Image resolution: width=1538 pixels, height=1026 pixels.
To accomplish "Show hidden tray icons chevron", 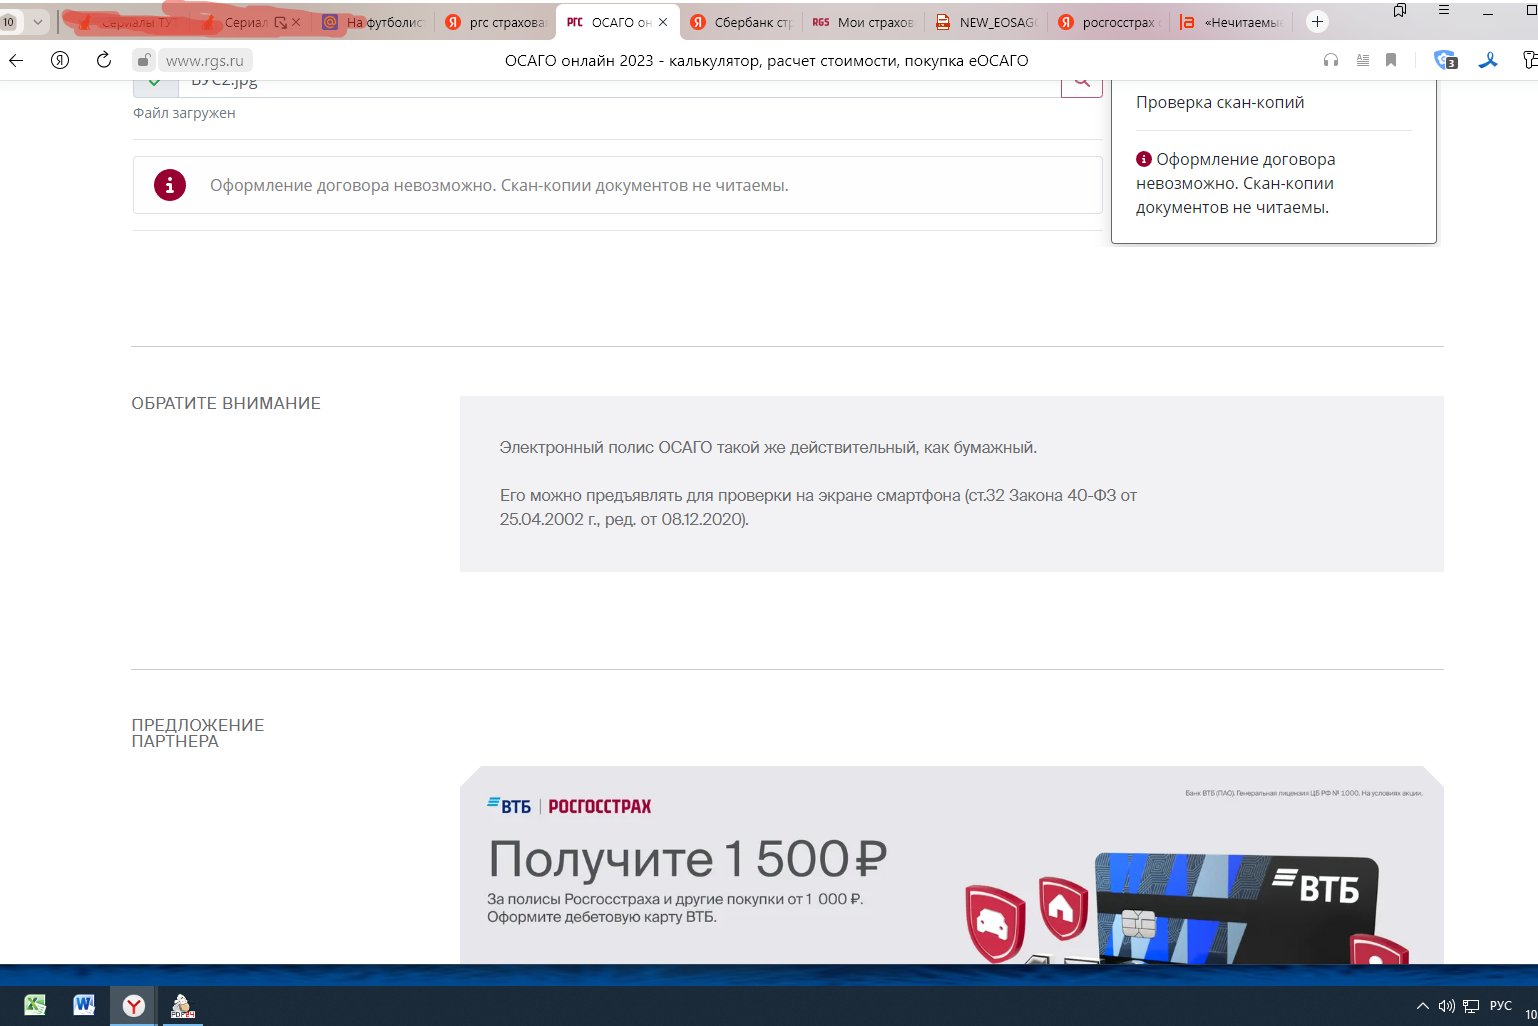I will click(1422, 1006).
